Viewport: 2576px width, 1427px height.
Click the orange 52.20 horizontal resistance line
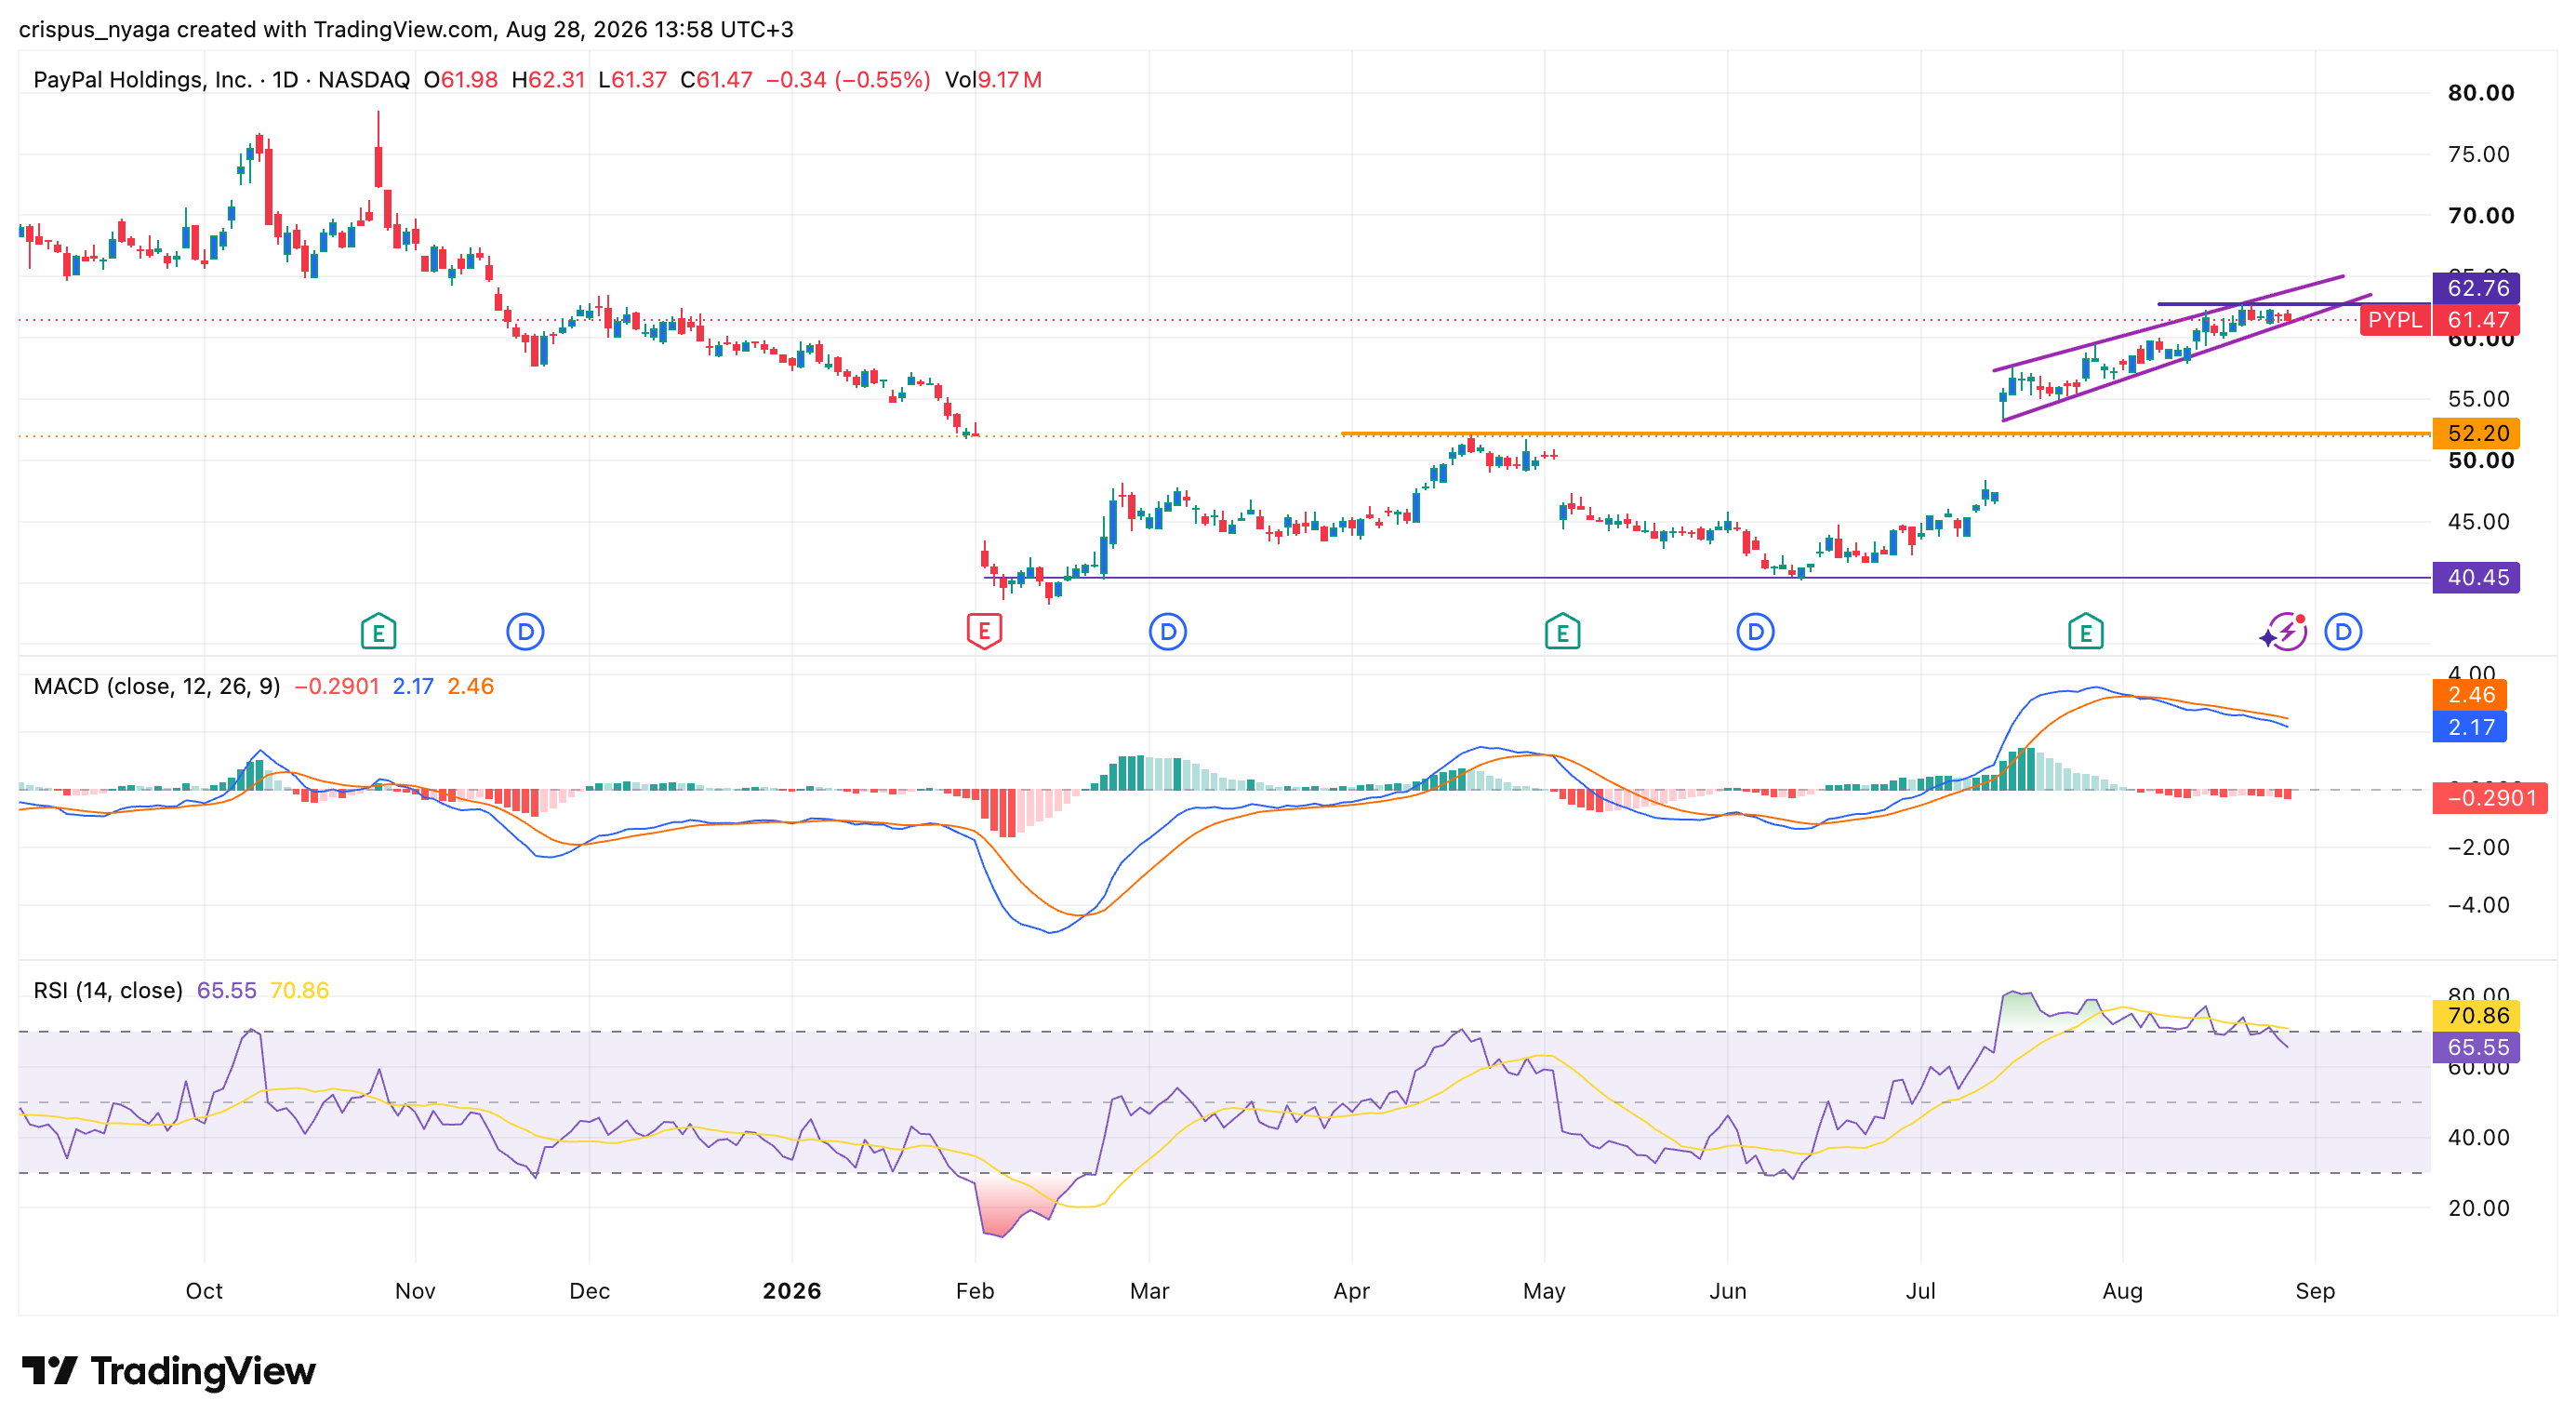[1885, 433]
